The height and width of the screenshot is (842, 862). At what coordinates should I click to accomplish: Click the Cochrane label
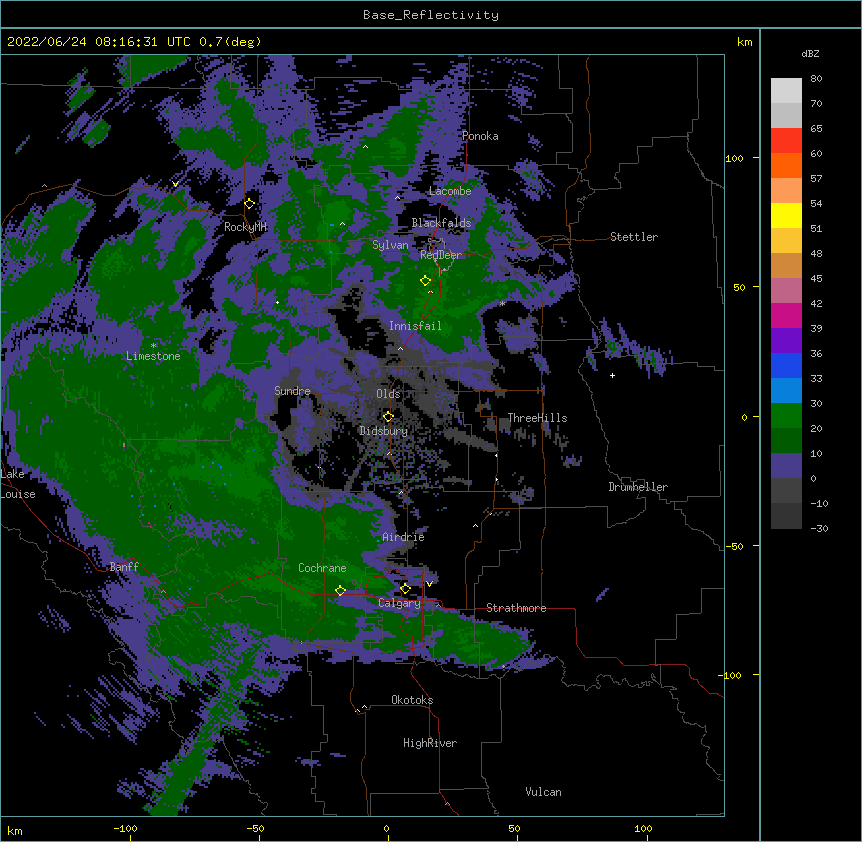(x=322, y=568)
